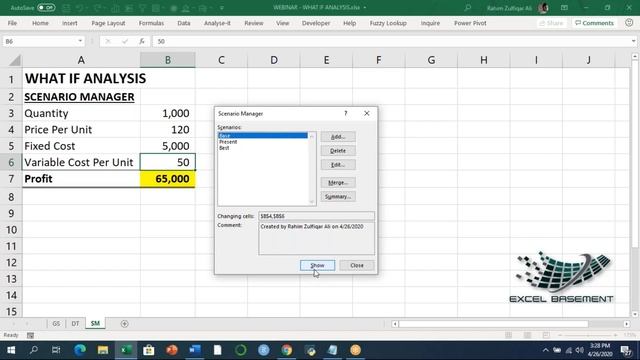Click the Comment text box

(x=316, y=238)
